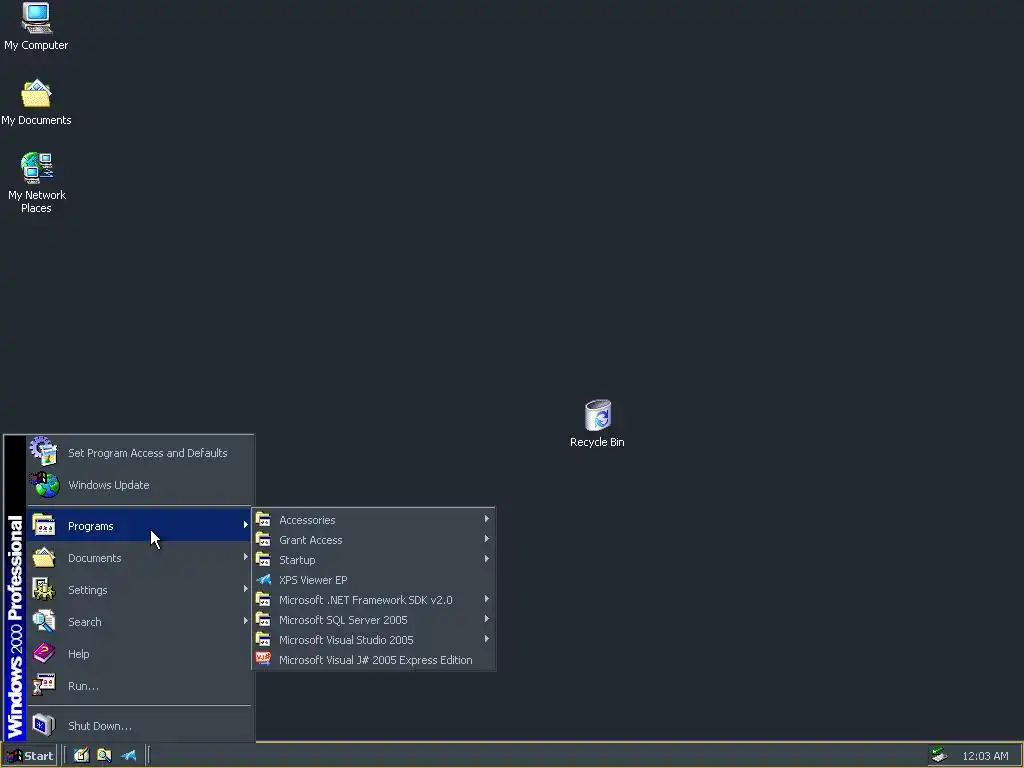
Task: Click the taskbar clock showing 12:03 AM
Action: (x=985, y=756)
